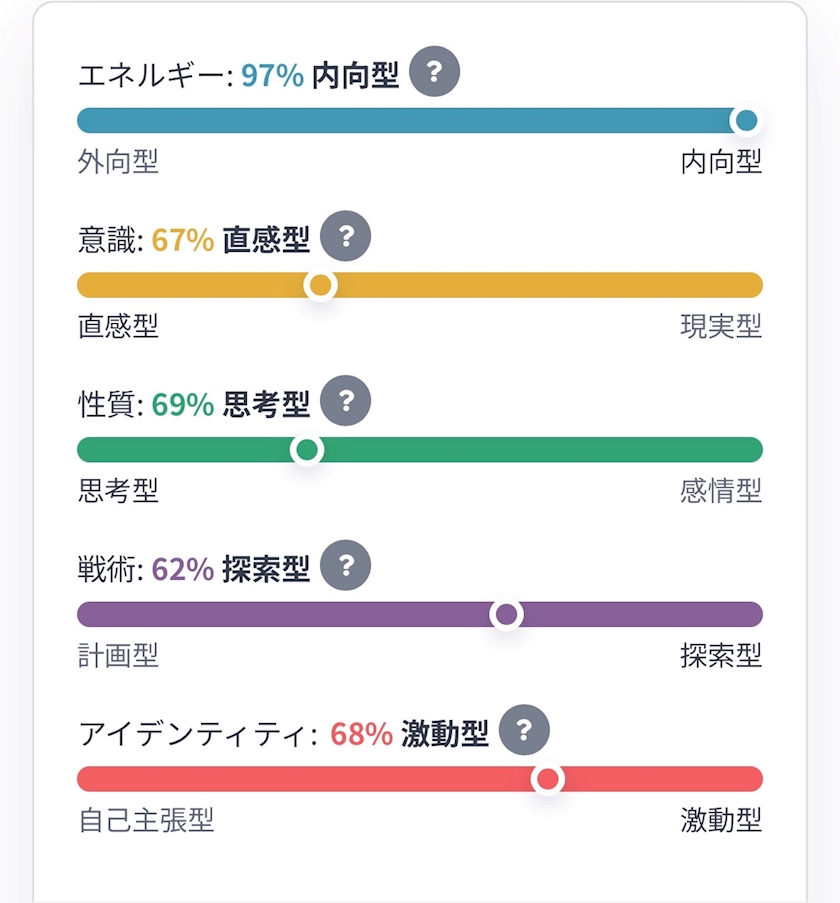Viewport: 840px width, 903px height.
Task: Click the red アイデンティティ slider handle
Action: 548,779
